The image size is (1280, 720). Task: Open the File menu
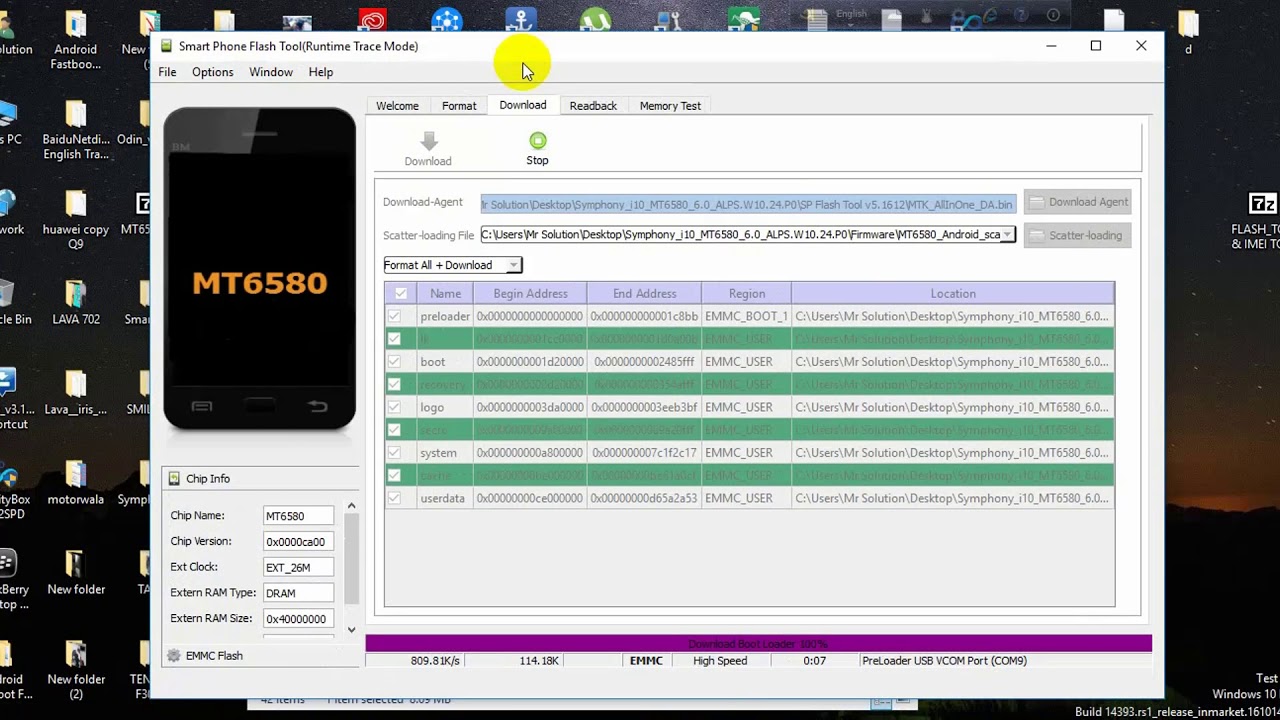click(167, 72)
